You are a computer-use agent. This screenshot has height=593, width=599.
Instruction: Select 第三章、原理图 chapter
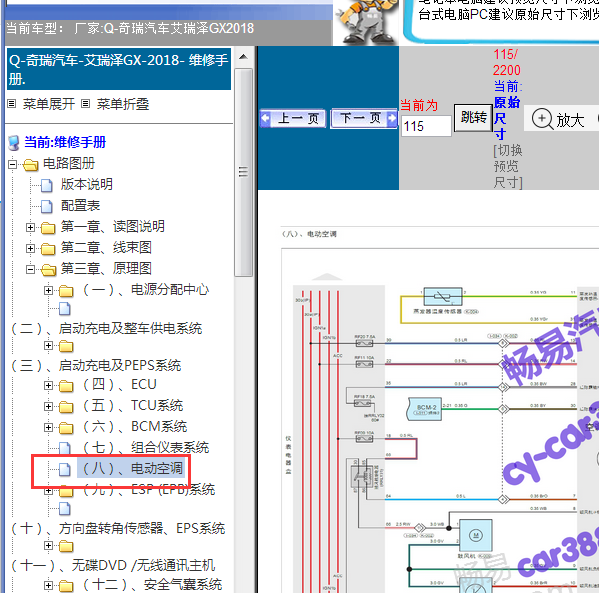pos(106,268)
